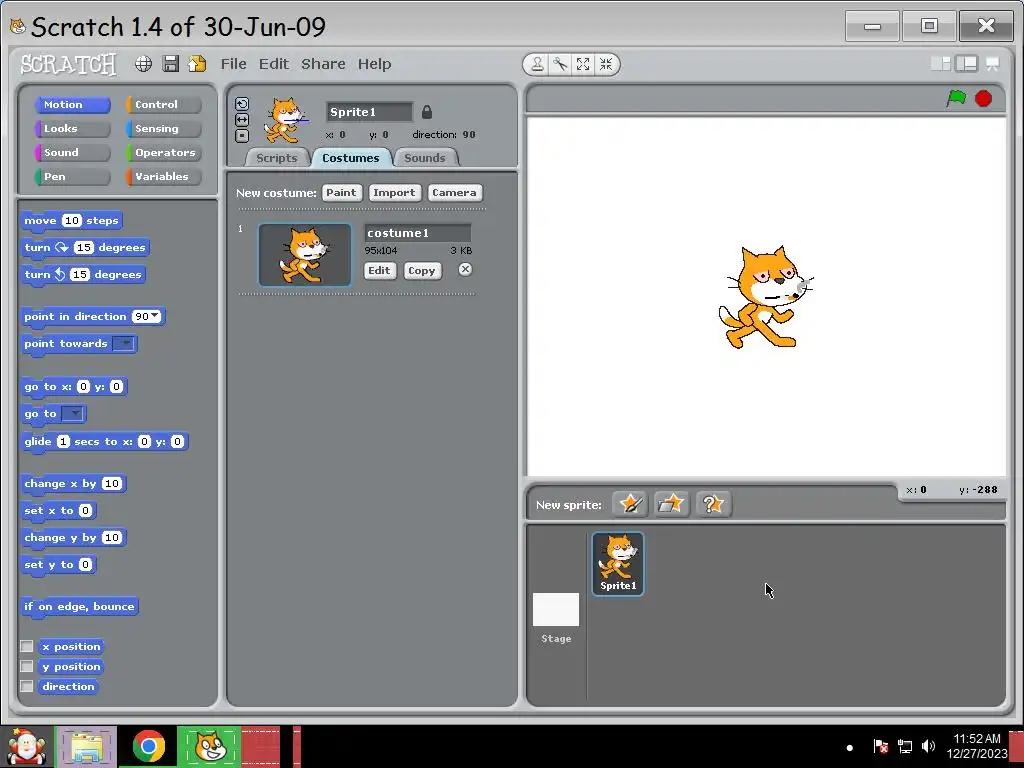This screenshot has width=1024, height=768.
Task: Click the share project icon
Action: pyautogui.click(x=197, y=63)
